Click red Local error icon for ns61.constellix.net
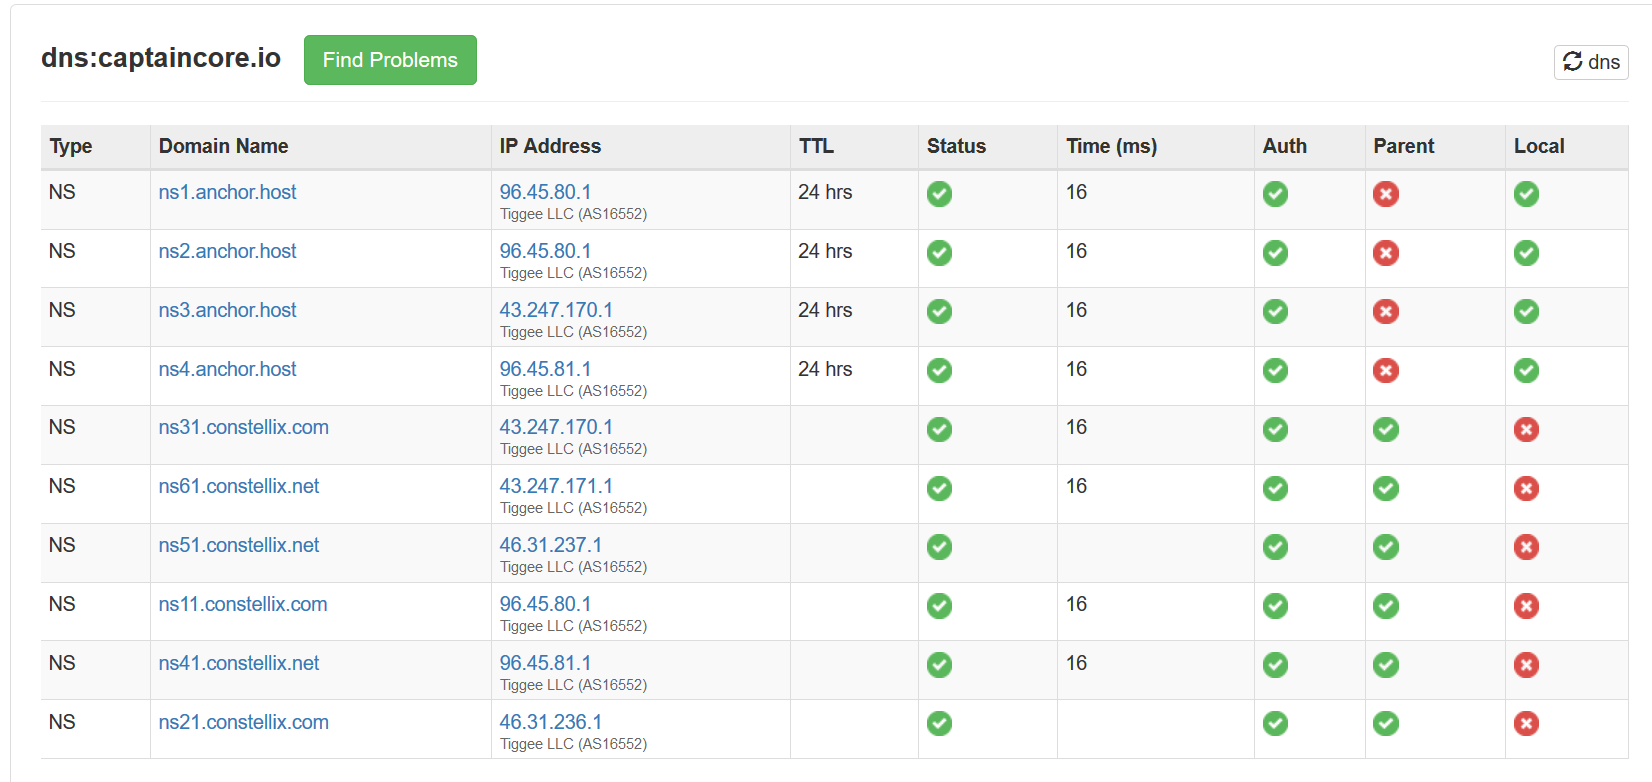 pyautogui.click(x=1526, y=488)
